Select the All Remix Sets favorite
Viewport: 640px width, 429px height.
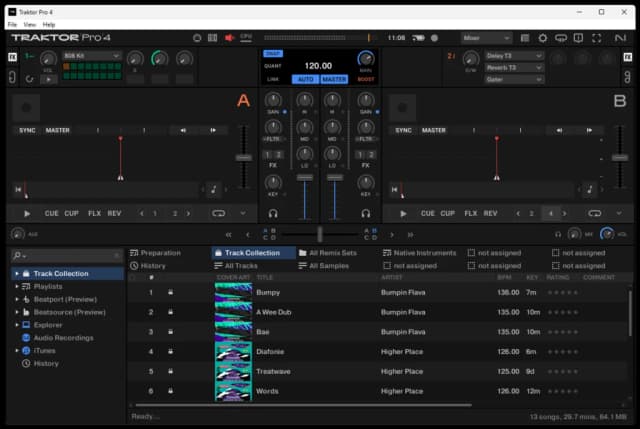[x=328, y=253]
